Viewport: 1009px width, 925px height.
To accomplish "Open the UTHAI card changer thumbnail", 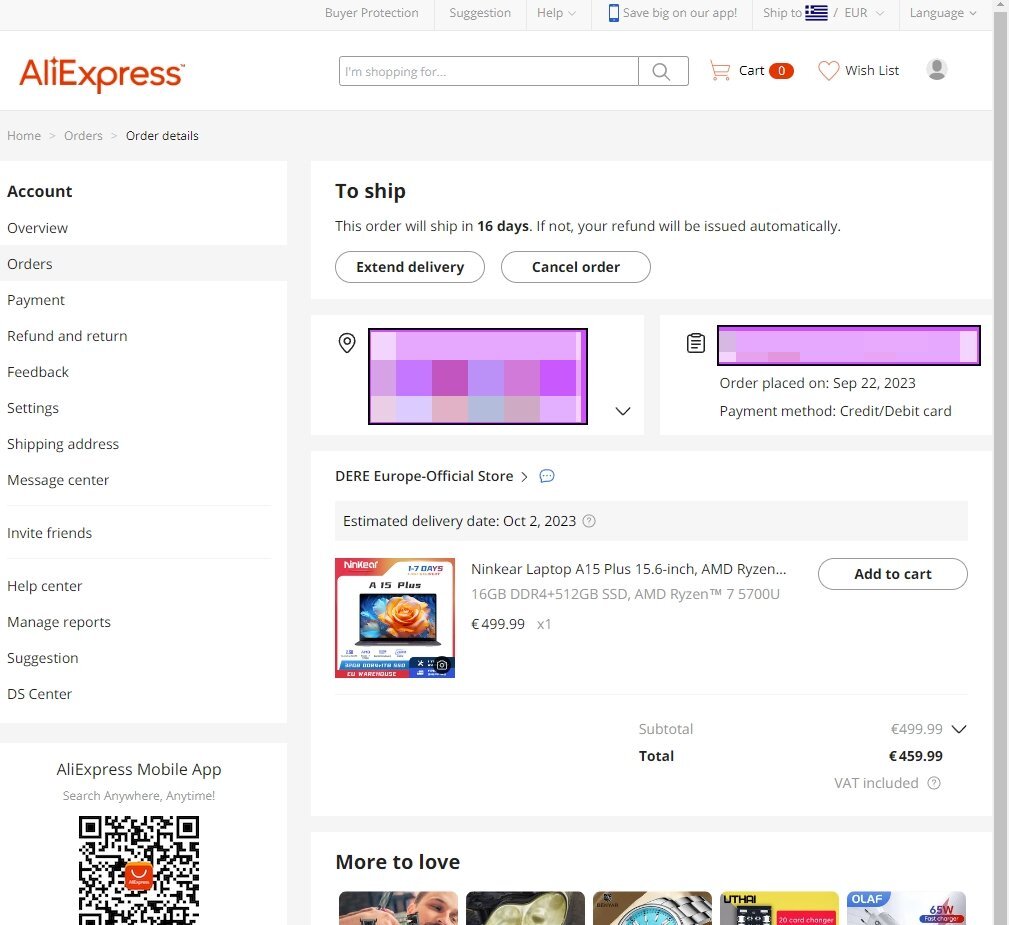I will pyautogui.click(x=779, y=908).
